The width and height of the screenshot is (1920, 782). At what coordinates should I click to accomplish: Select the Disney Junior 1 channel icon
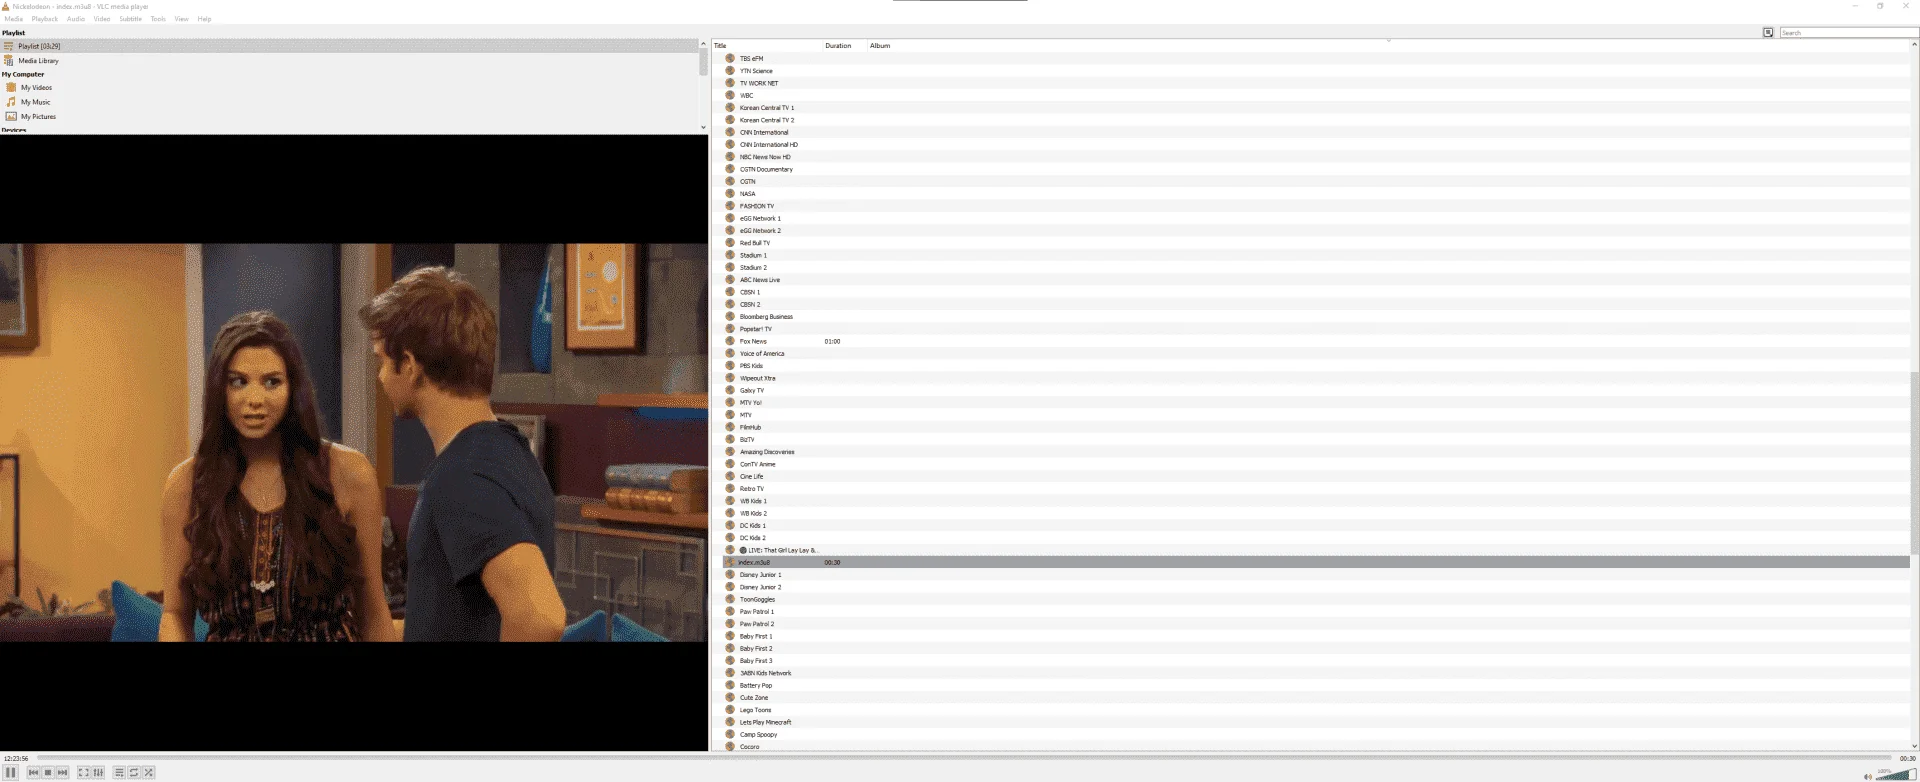pyautogui.click(x=730, y=575)
